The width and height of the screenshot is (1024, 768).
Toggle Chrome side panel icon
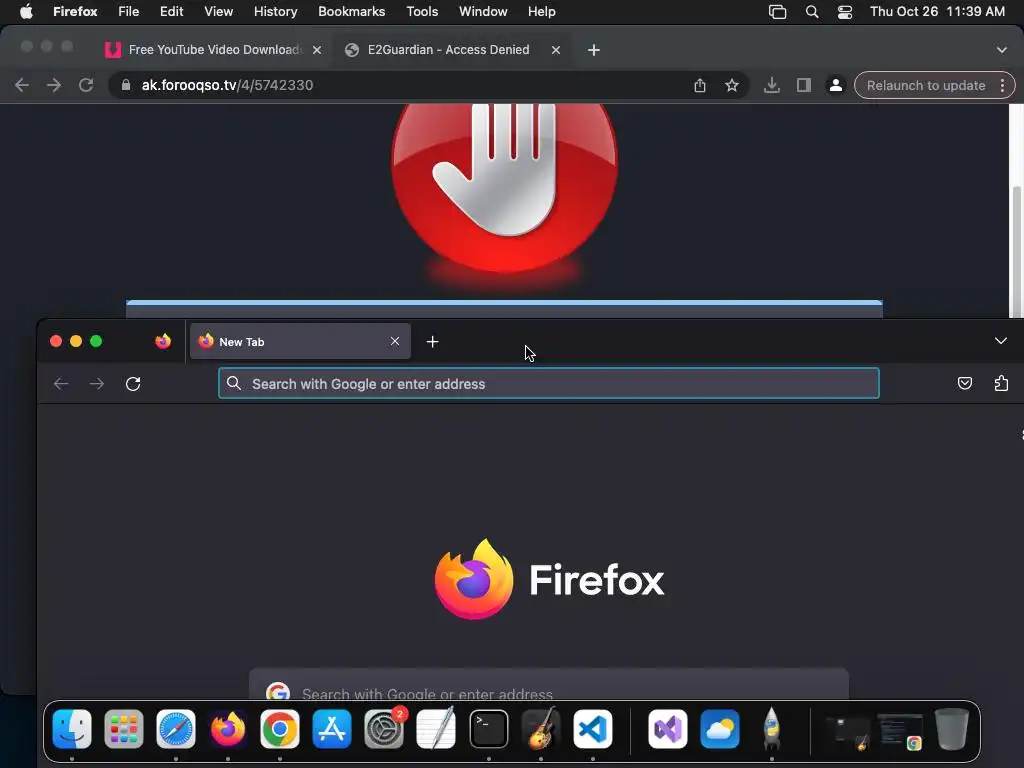(x=803, y=85)
